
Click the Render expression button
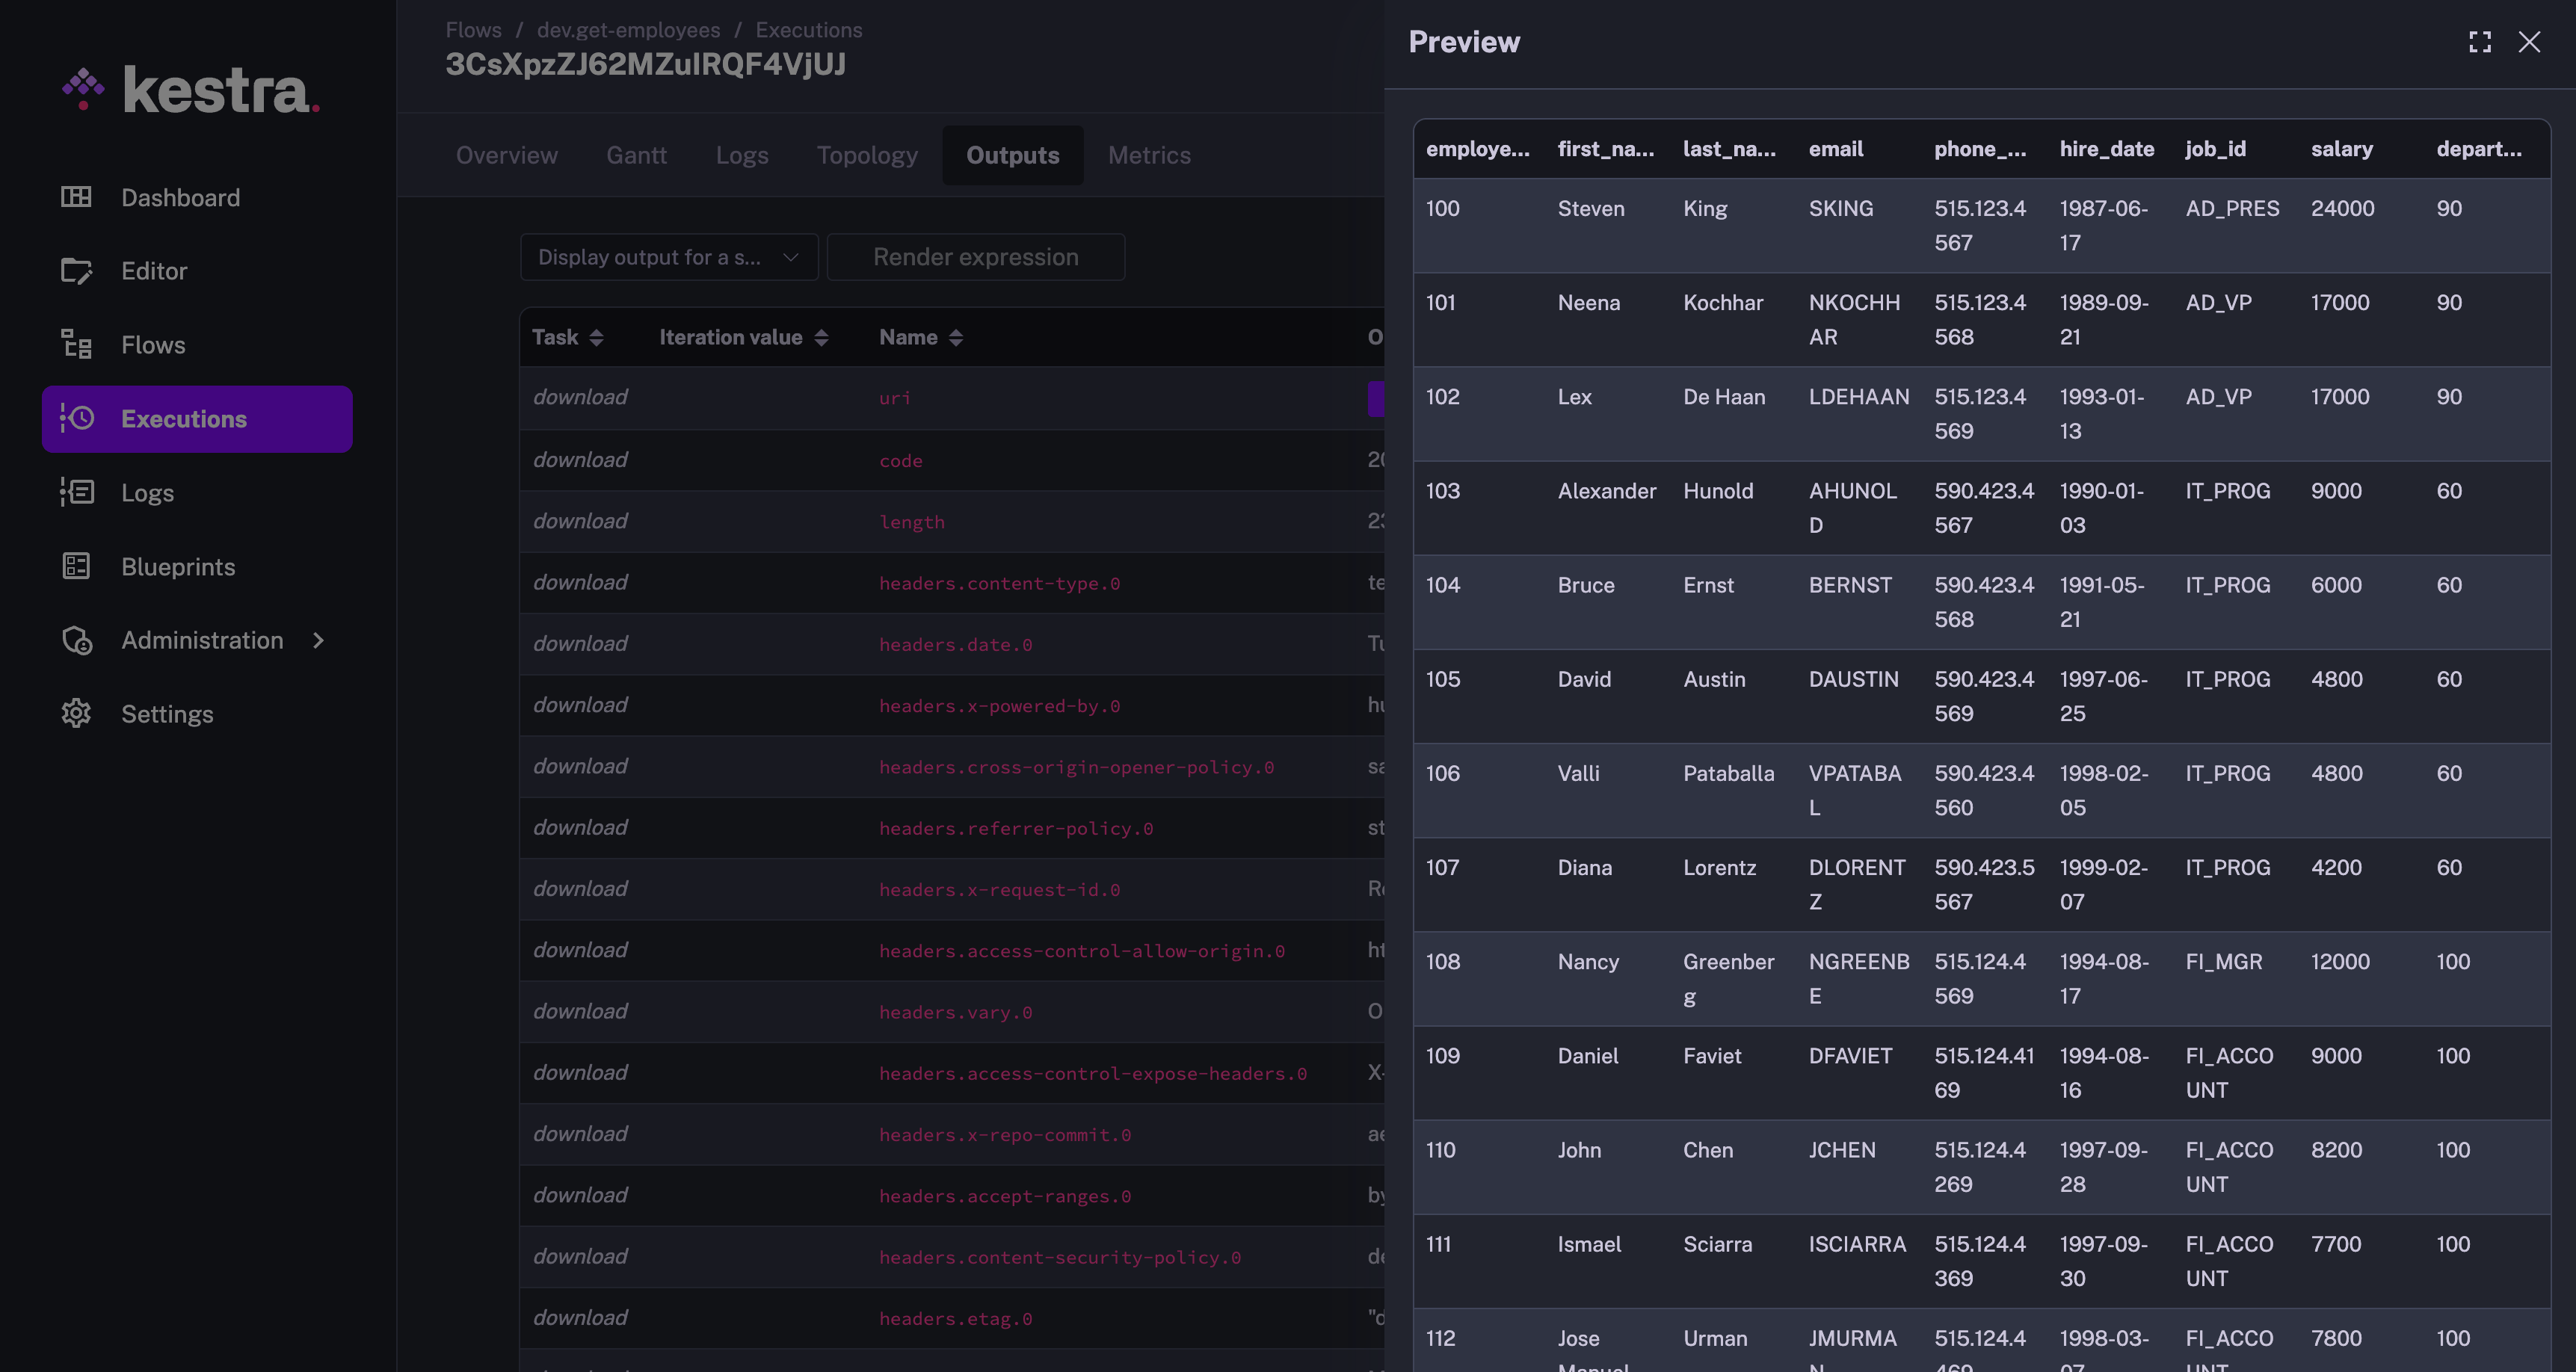[x=975, y=257]
